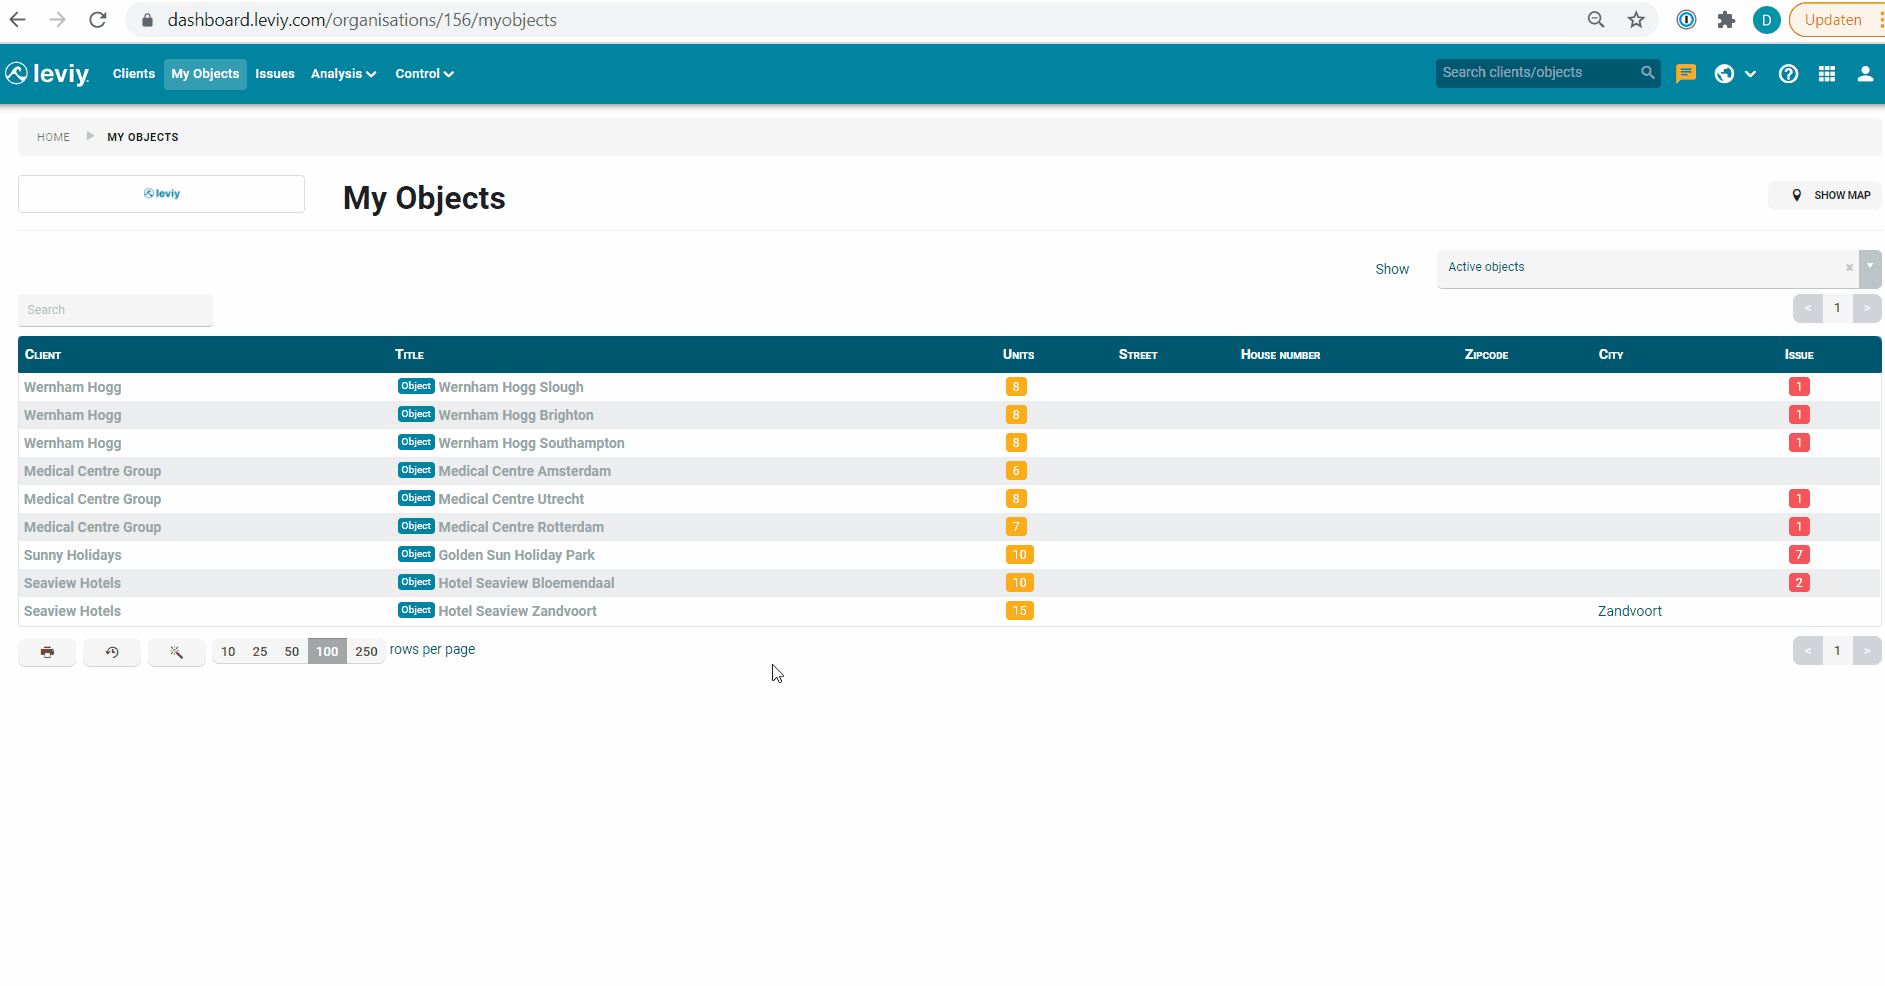Open the apps grid icon
This screenshot has width=1885, height=986.
(x=1827, y=74)
